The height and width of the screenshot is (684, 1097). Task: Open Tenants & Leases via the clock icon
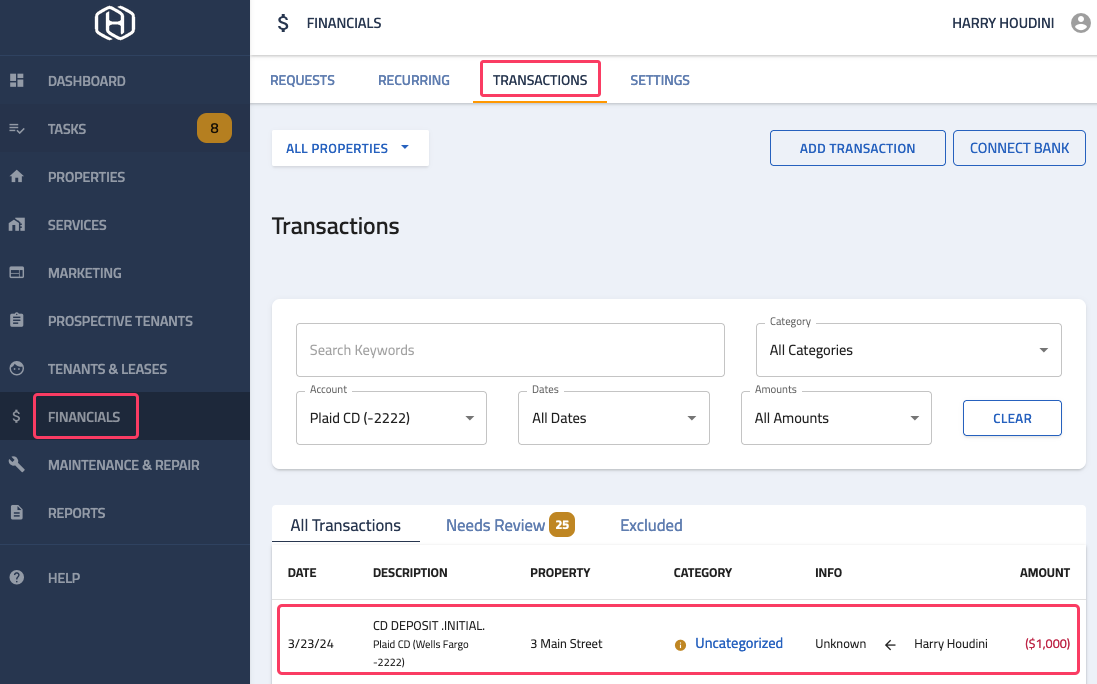[16, 368]
